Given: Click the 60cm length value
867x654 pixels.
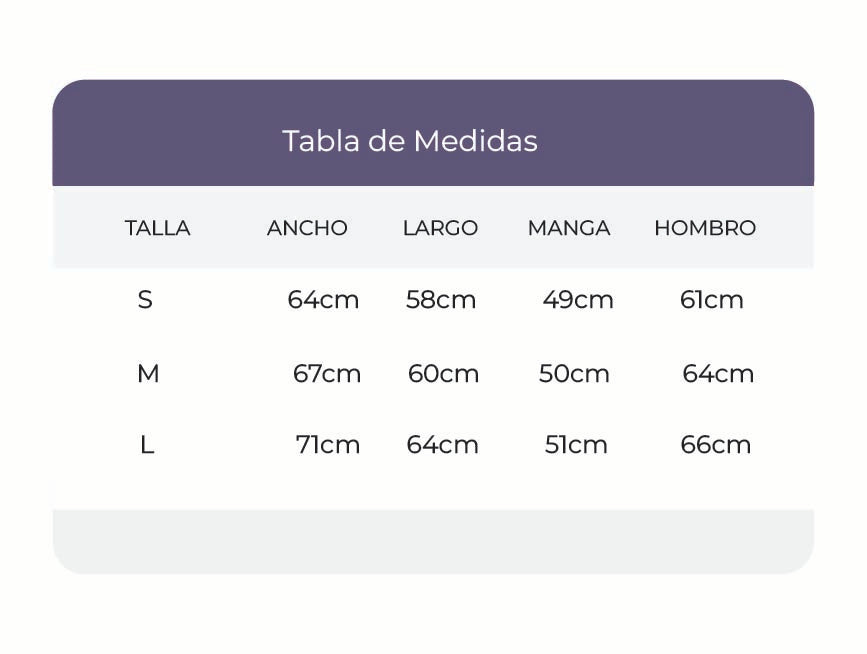Looking at the screenshot, I should coord(443,374).
